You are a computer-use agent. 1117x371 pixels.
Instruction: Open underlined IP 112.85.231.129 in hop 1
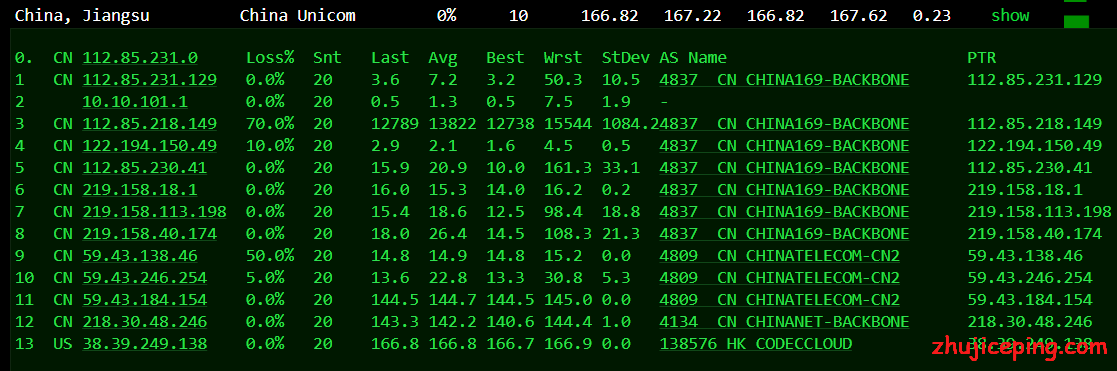point(150,80)
